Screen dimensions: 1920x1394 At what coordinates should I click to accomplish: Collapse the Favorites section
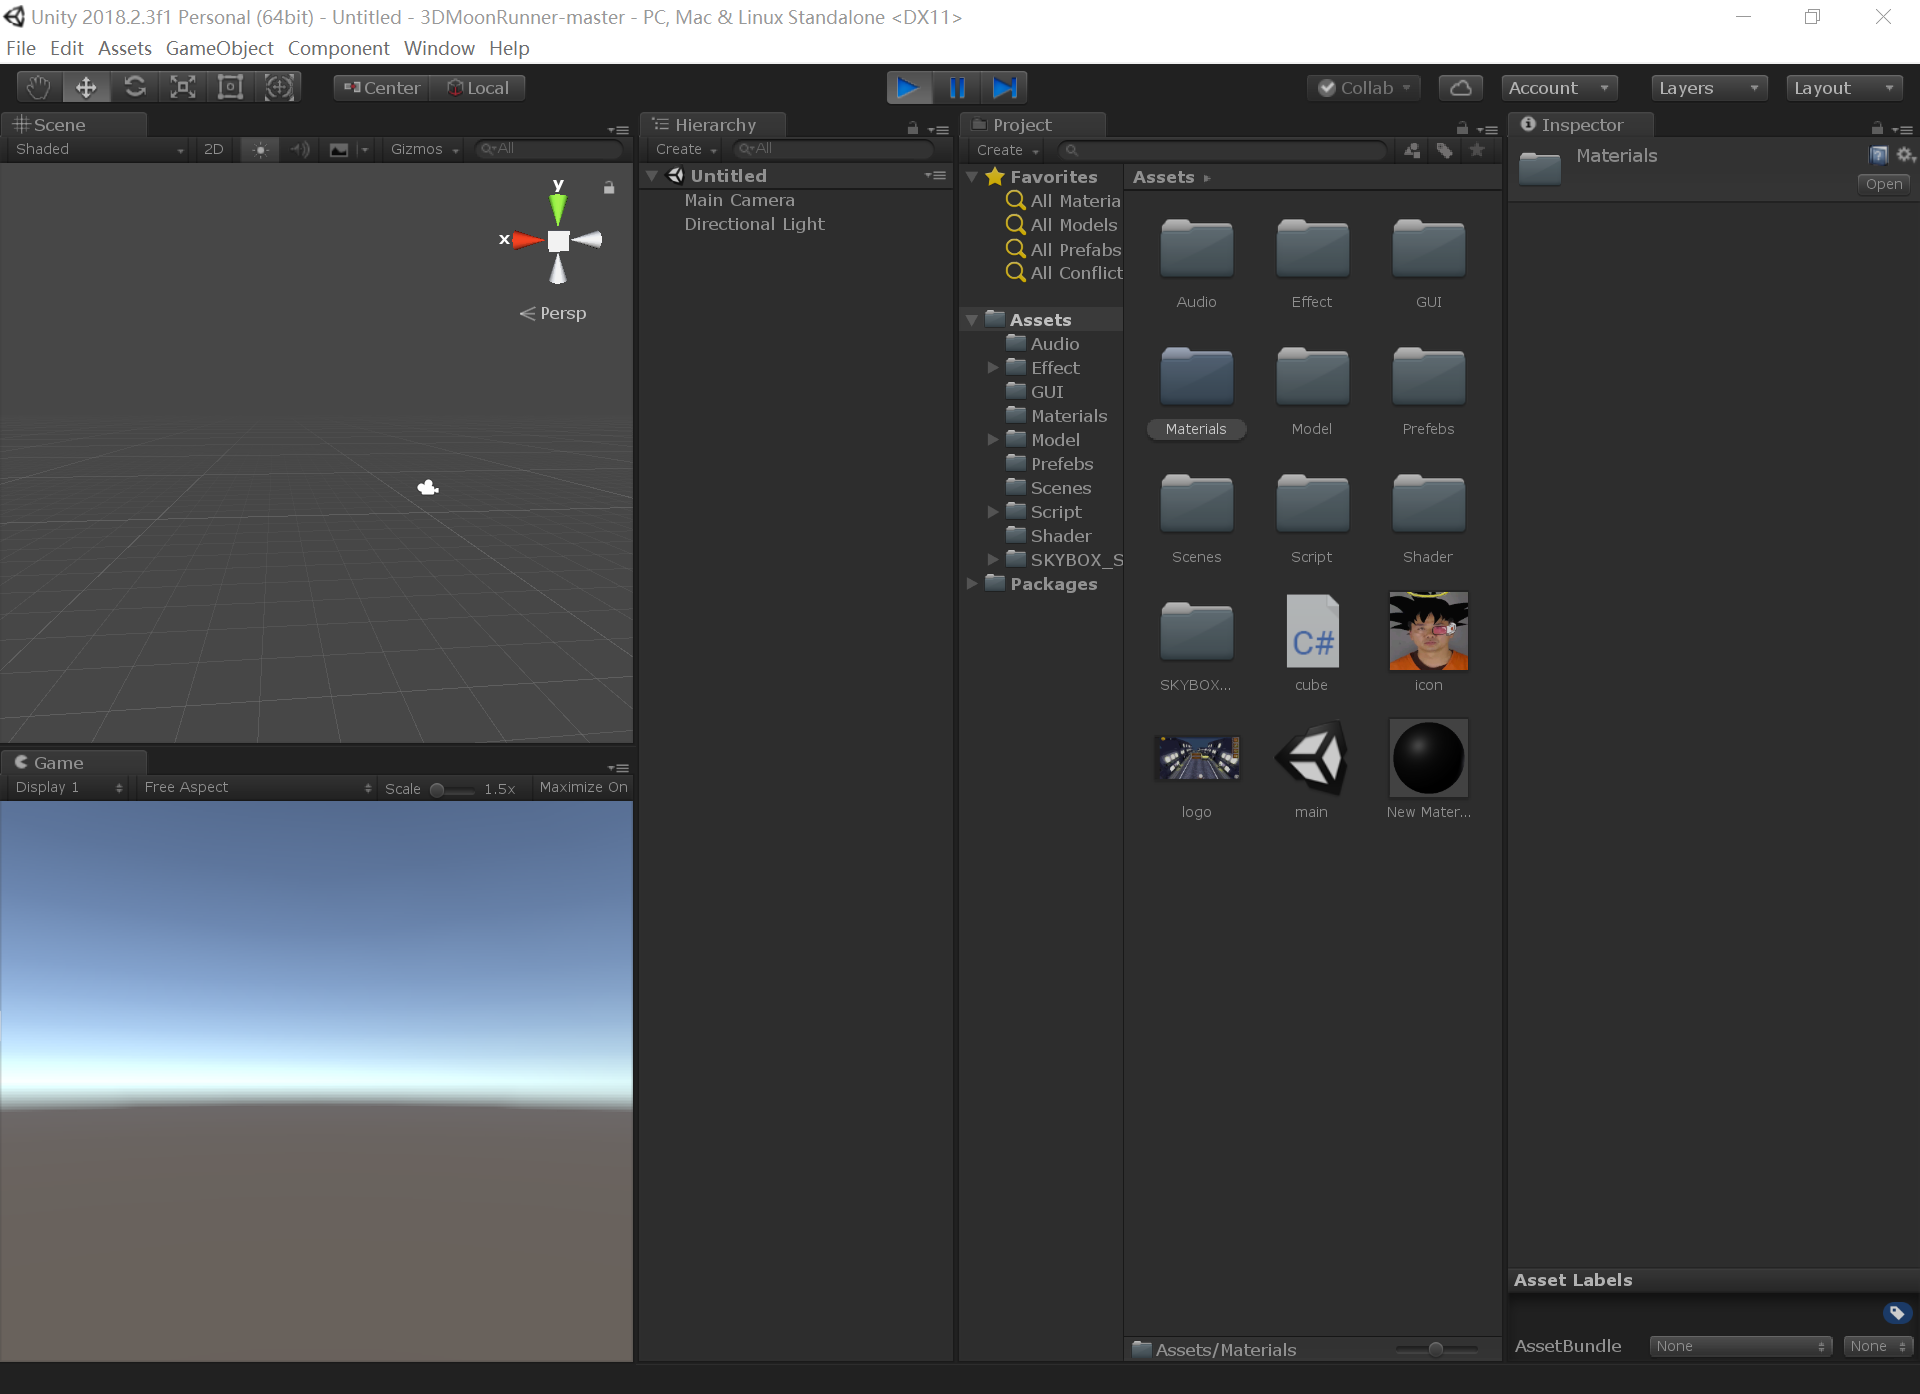click(x=972, y=177)
